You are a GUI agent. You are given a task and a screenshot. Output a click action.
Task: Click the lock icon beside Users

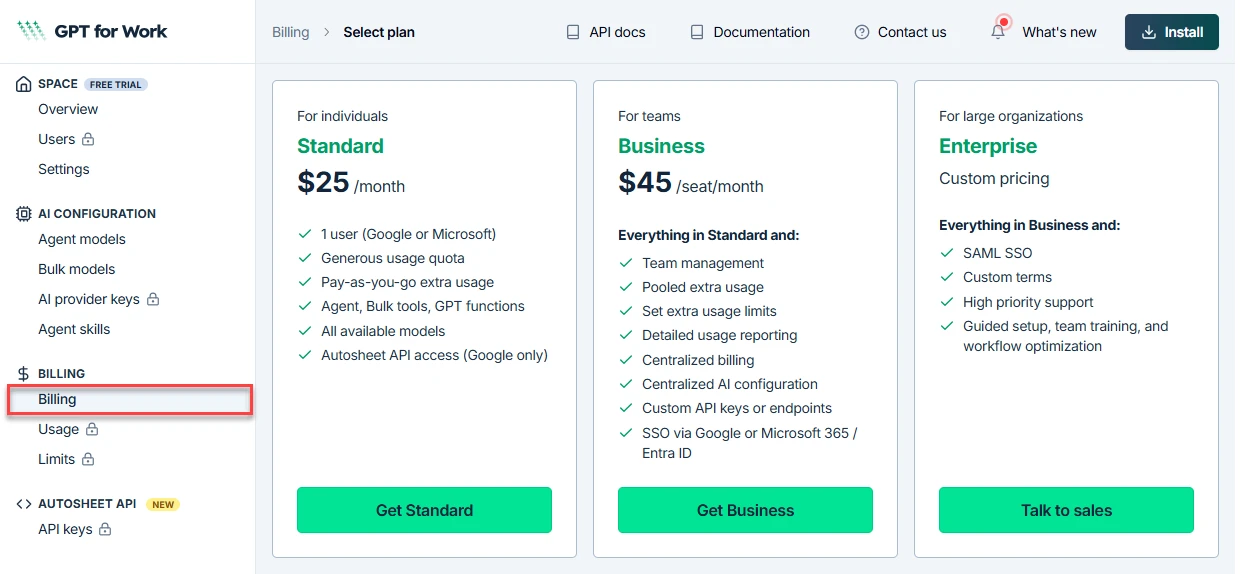point(88,139)
